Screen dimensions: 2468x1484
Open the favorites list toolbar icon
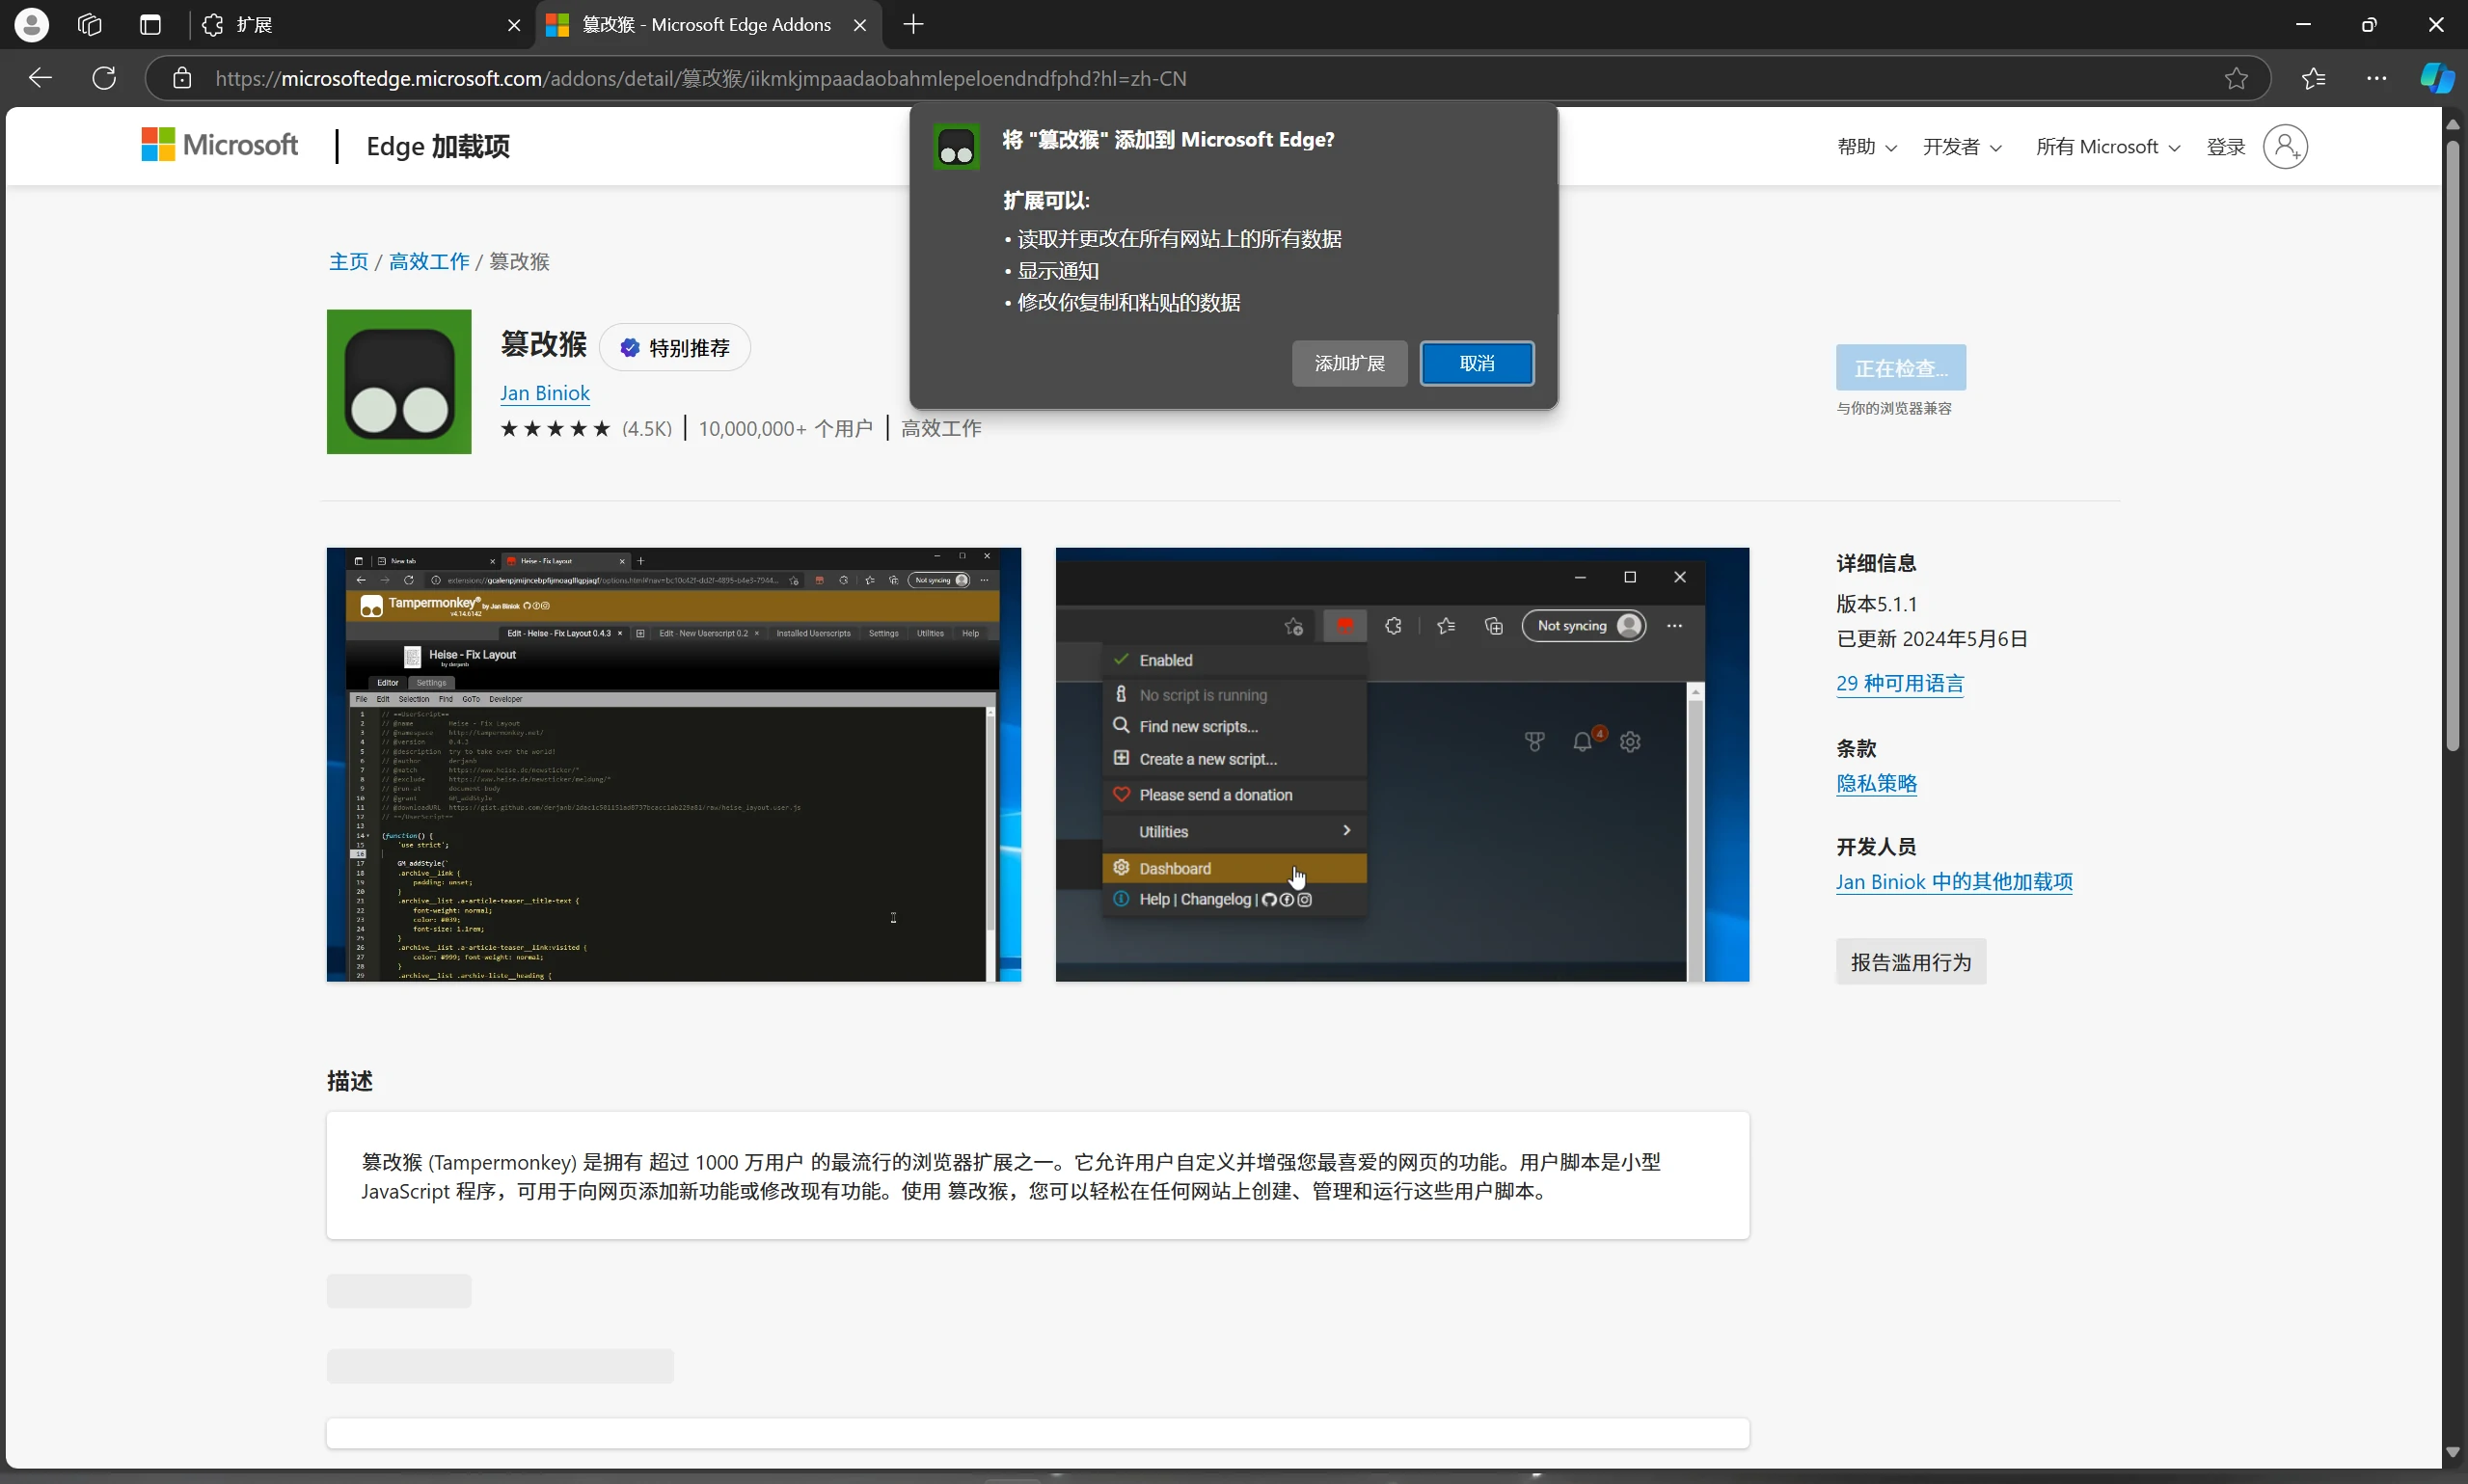point(2313,78)
